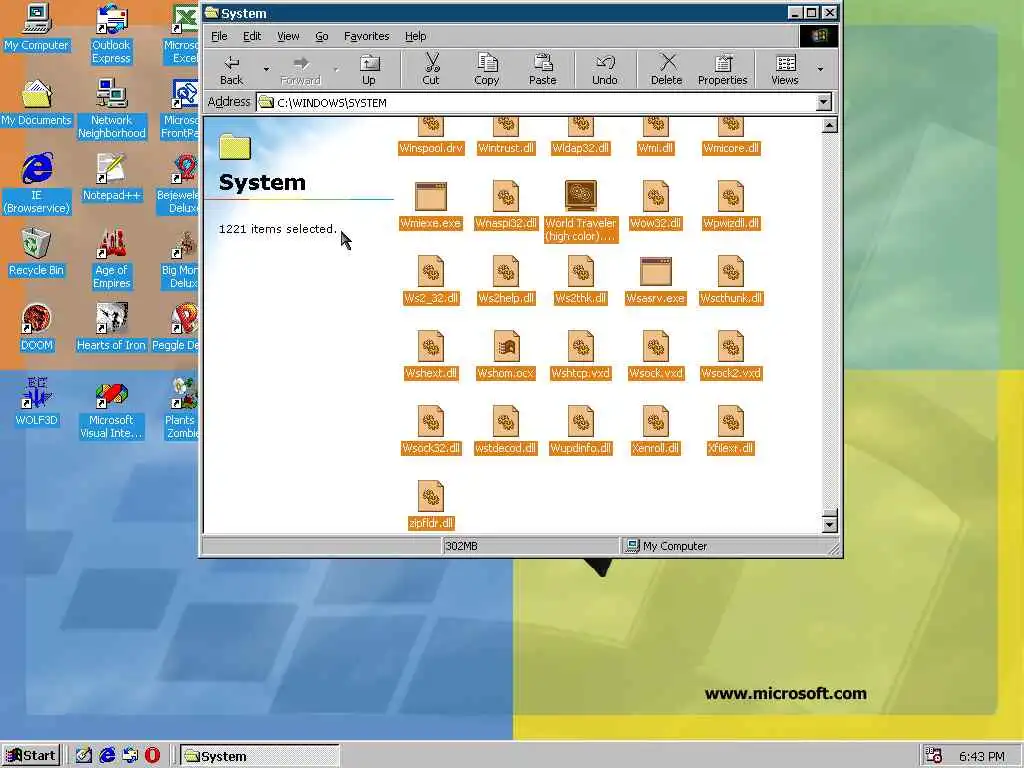The width and height of the screenshot is (1024, 768).
Task: Select the Wpwizdll.dll file
Action: tap(731, 206)
